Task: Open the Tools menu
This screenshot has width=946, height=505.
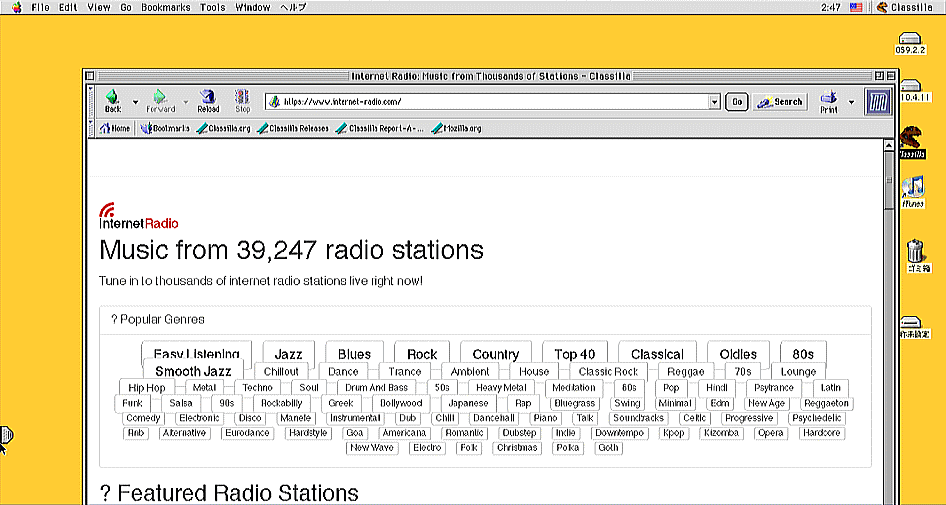Action: [212, 7]
